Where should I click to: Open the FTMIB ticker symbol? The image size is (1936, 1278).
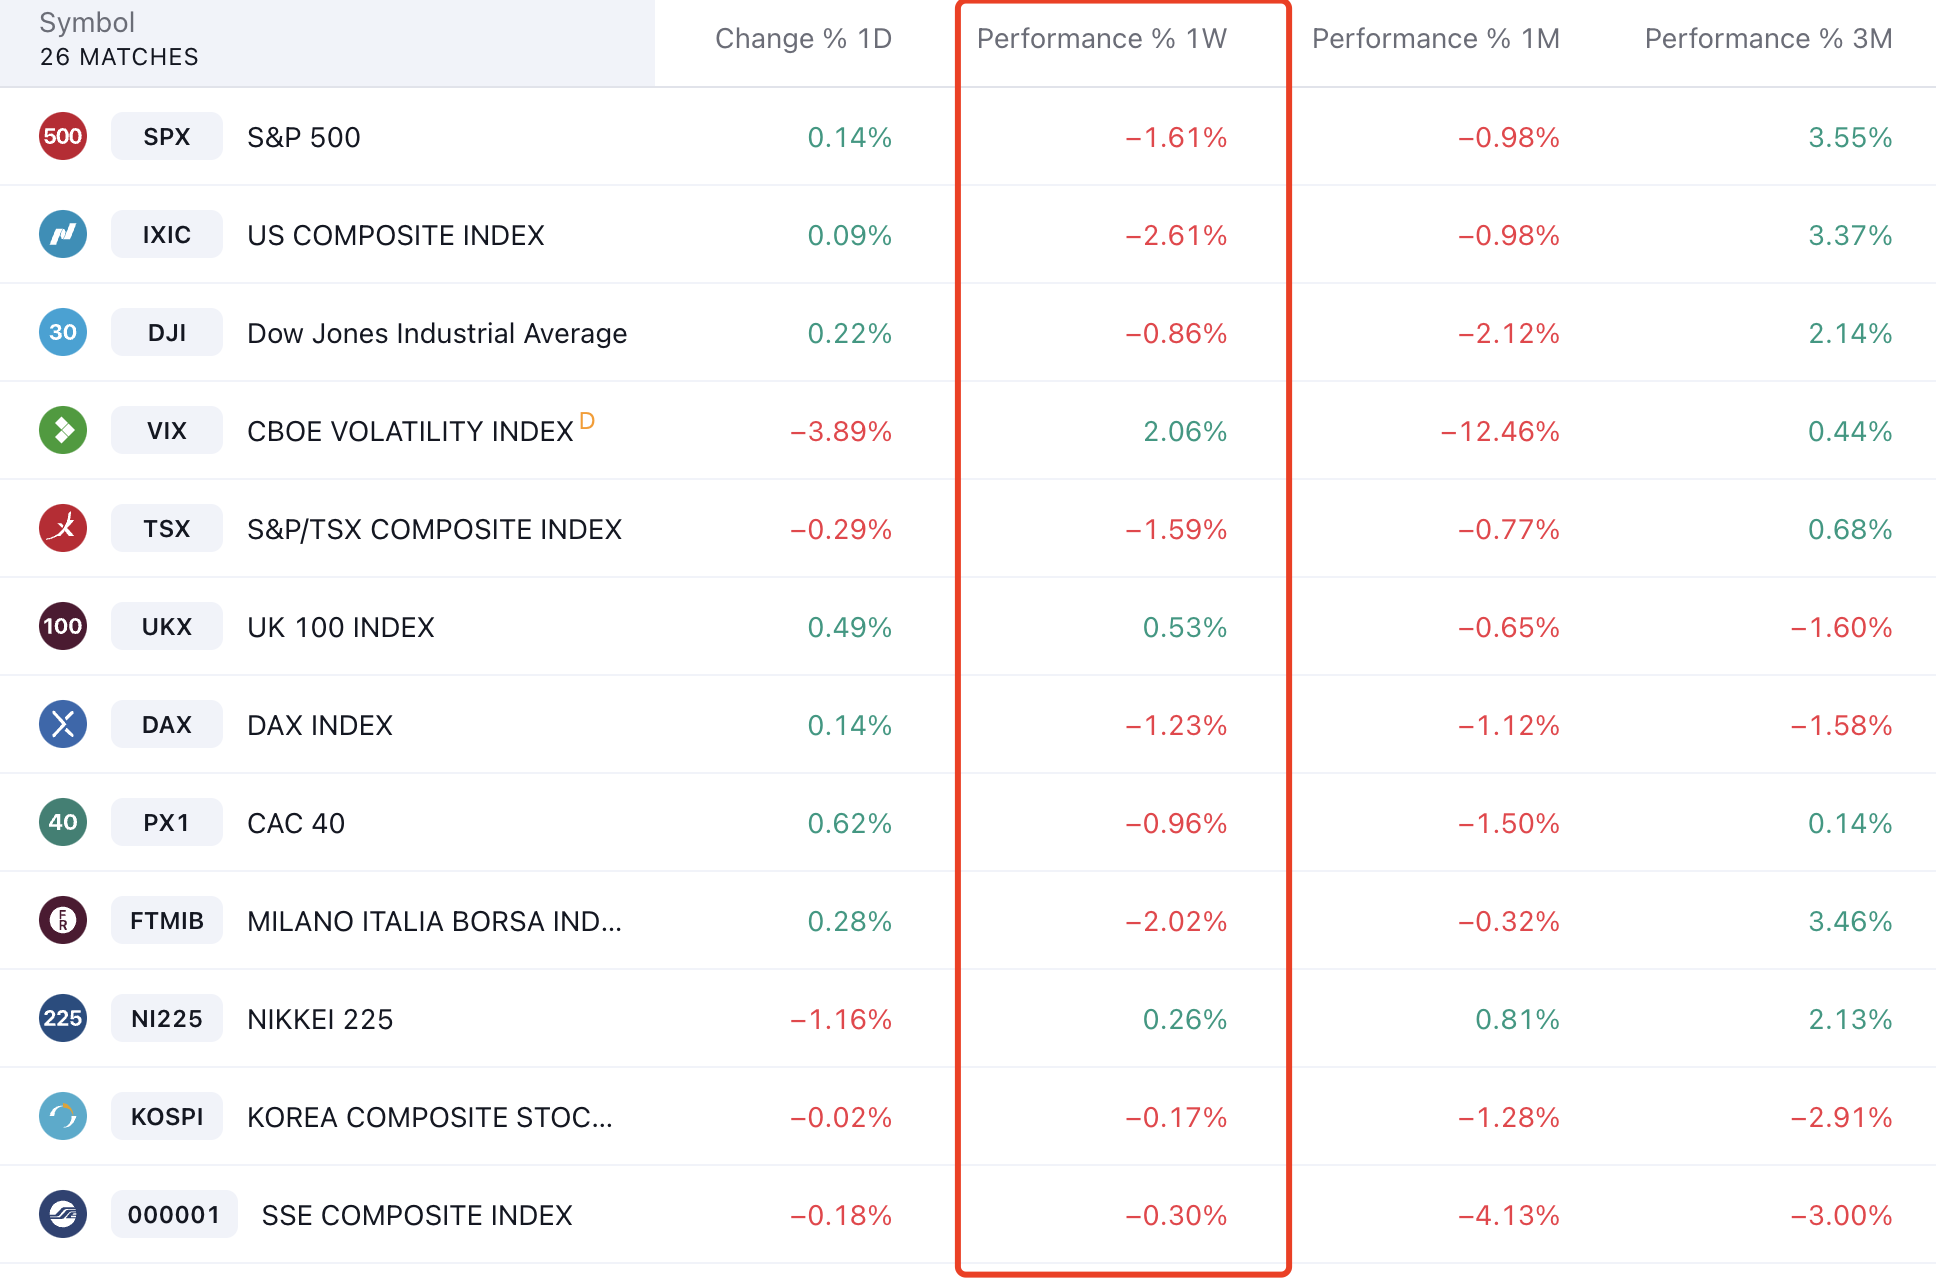pyautogui.click(x=166, y=921)
